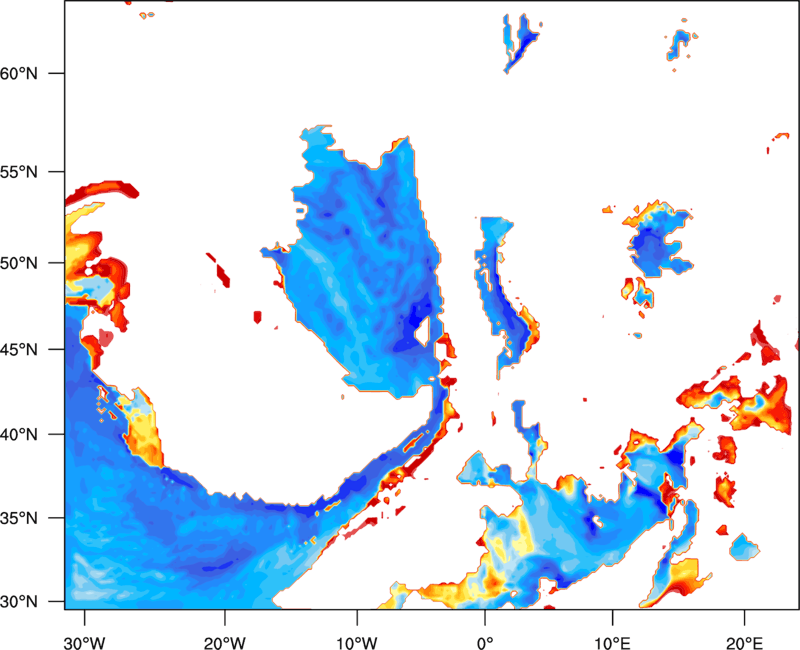Click the 20°W longitude label
The height and width of the screenshot is (650, 800).
point(225,643)
